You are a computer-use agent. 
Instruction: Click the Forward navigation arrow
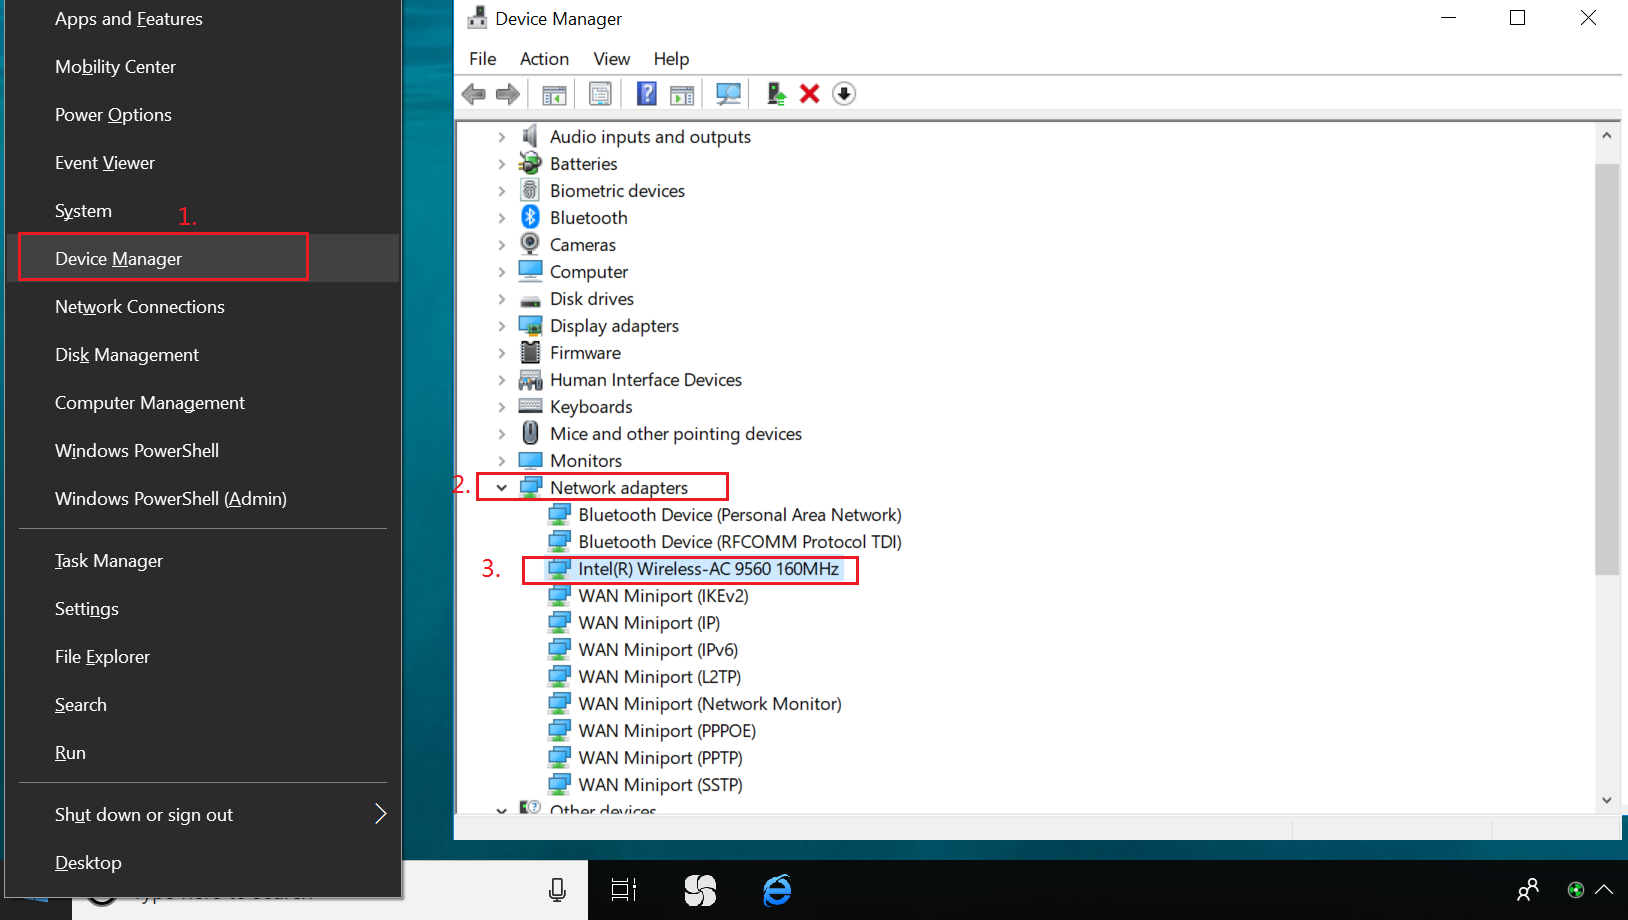pyautogui.click(x=508, y=93)
